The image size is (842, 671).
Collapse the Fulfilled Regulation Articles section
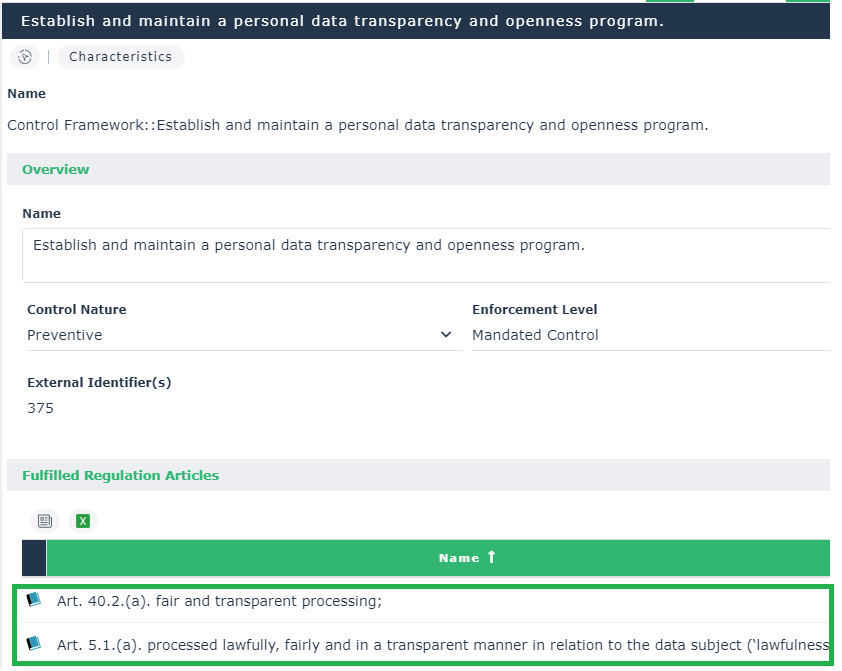click(120, 476)
